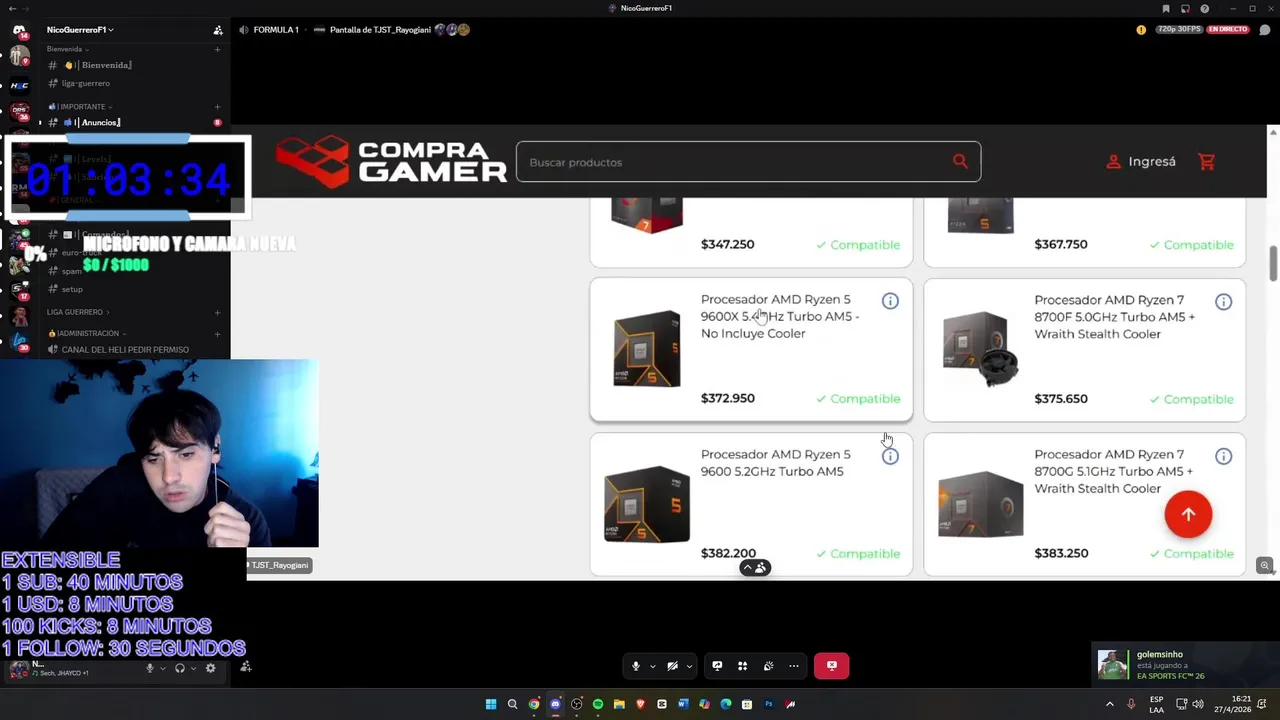Image resolution: width=1280 pixels, height=720 pixels.
Task: Click the $372.950 price
Action: 728,398
